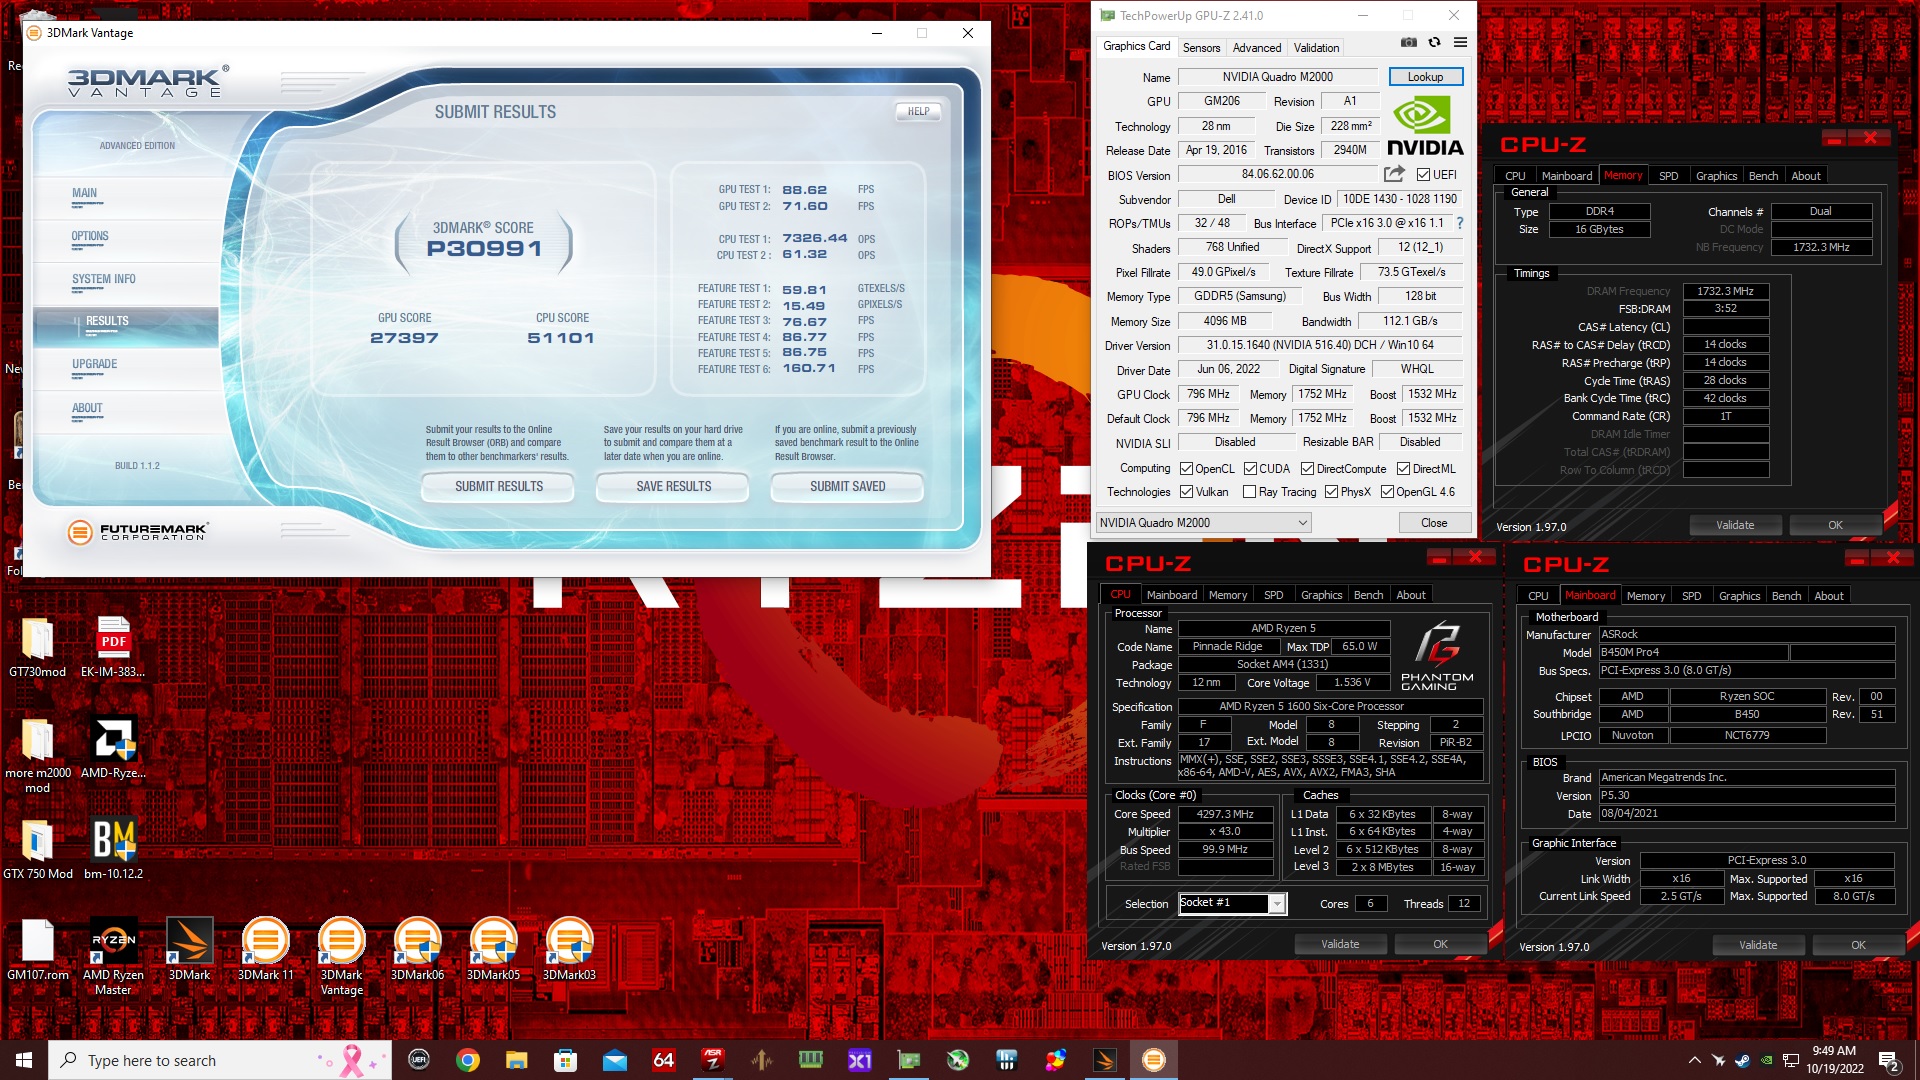1920x1080 pixels.
Task: Open the Bench tab in the CPU-Z CPU window
Action: coord(1368,595)
